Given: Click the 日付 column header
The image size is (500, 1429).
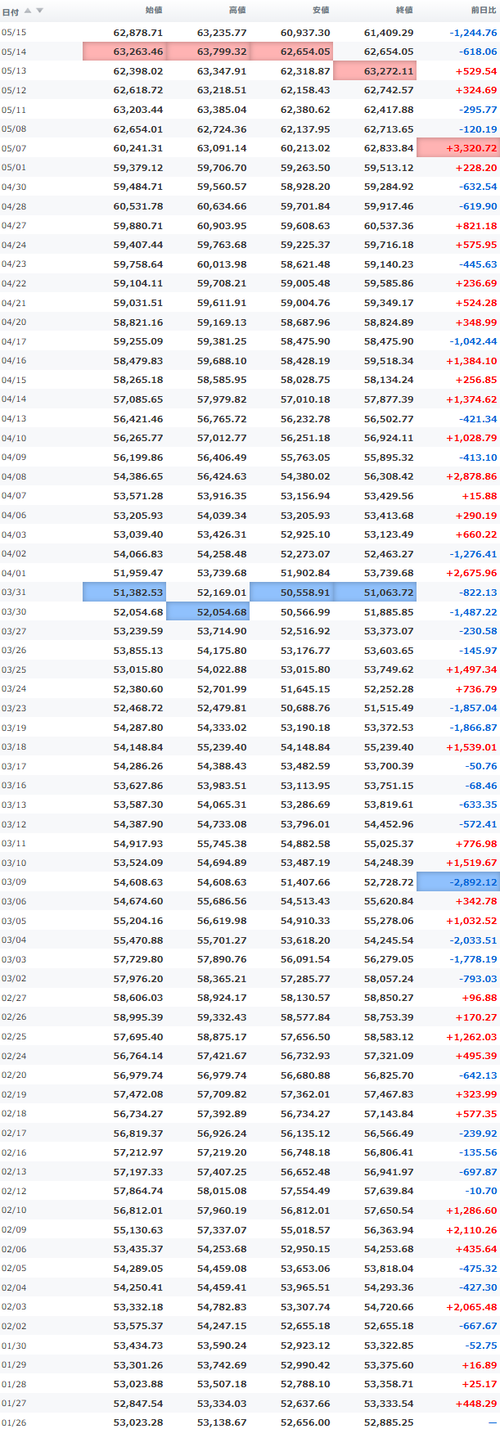Looking at the screenshot, I should 11,11.
